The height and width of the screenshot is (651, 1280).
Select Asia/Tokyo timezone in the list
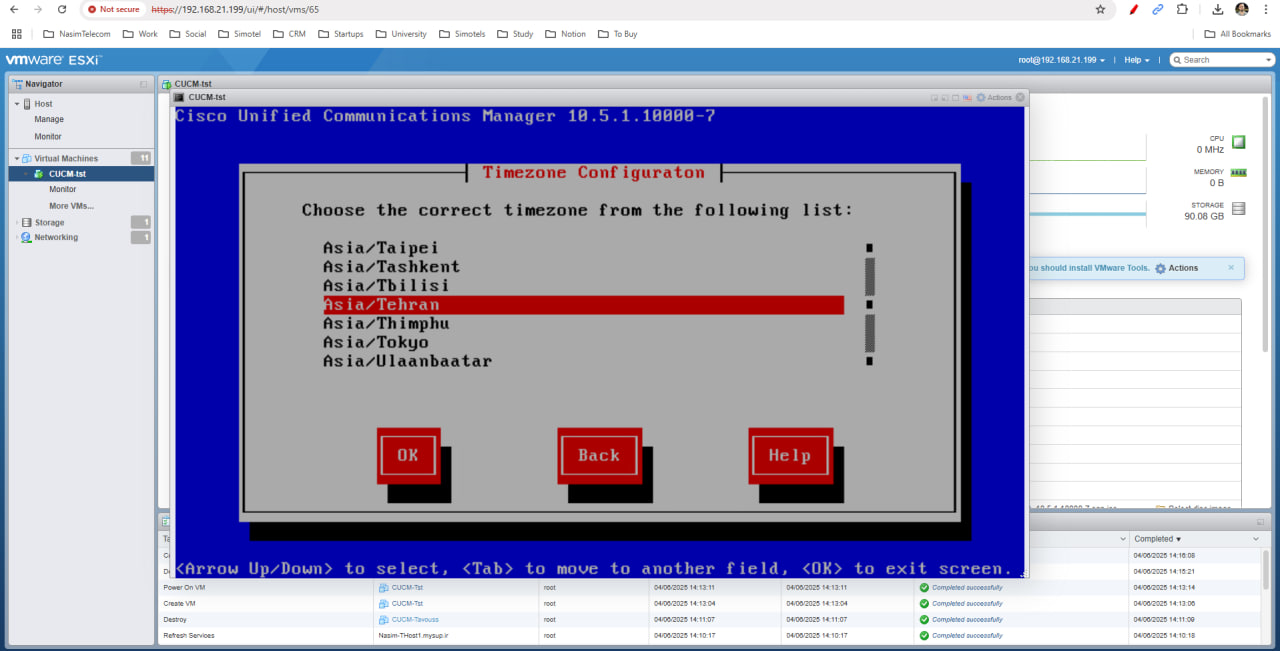click(375, 342)
